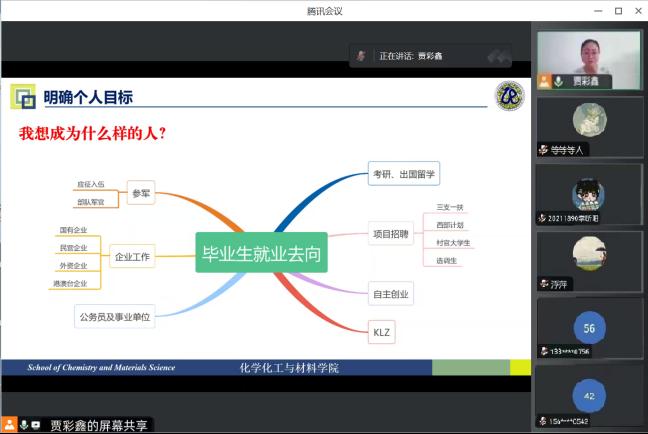Click the host icon on 贾彩鑫's video tile

pos(544,81)
